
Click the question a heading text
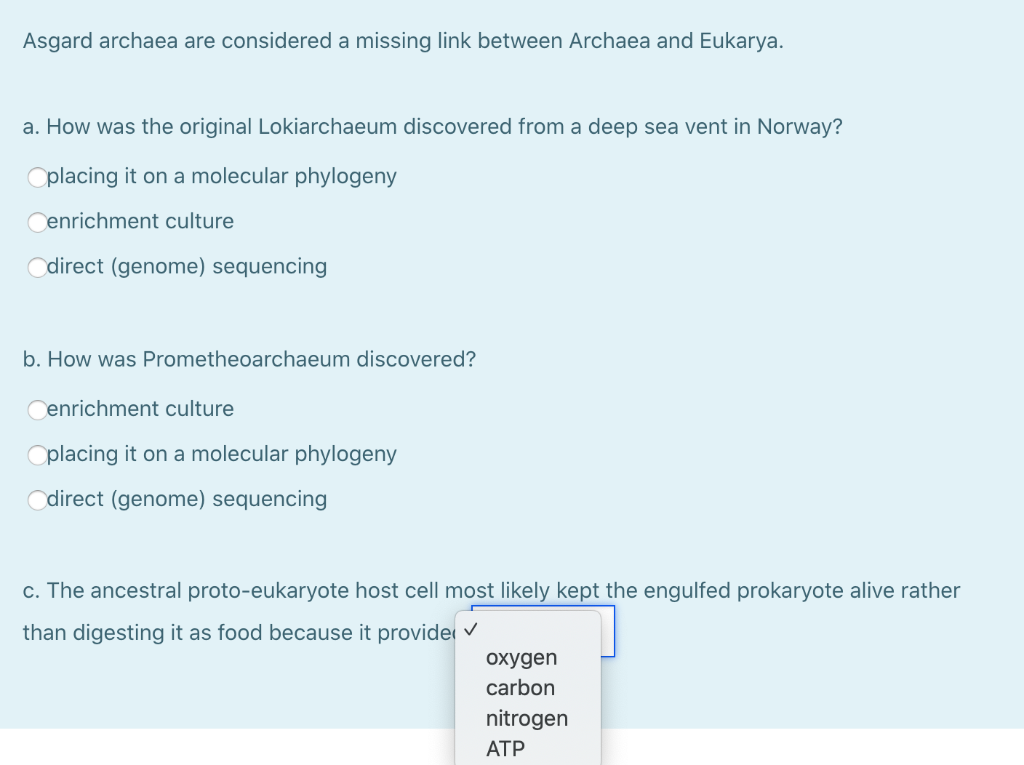432,127
